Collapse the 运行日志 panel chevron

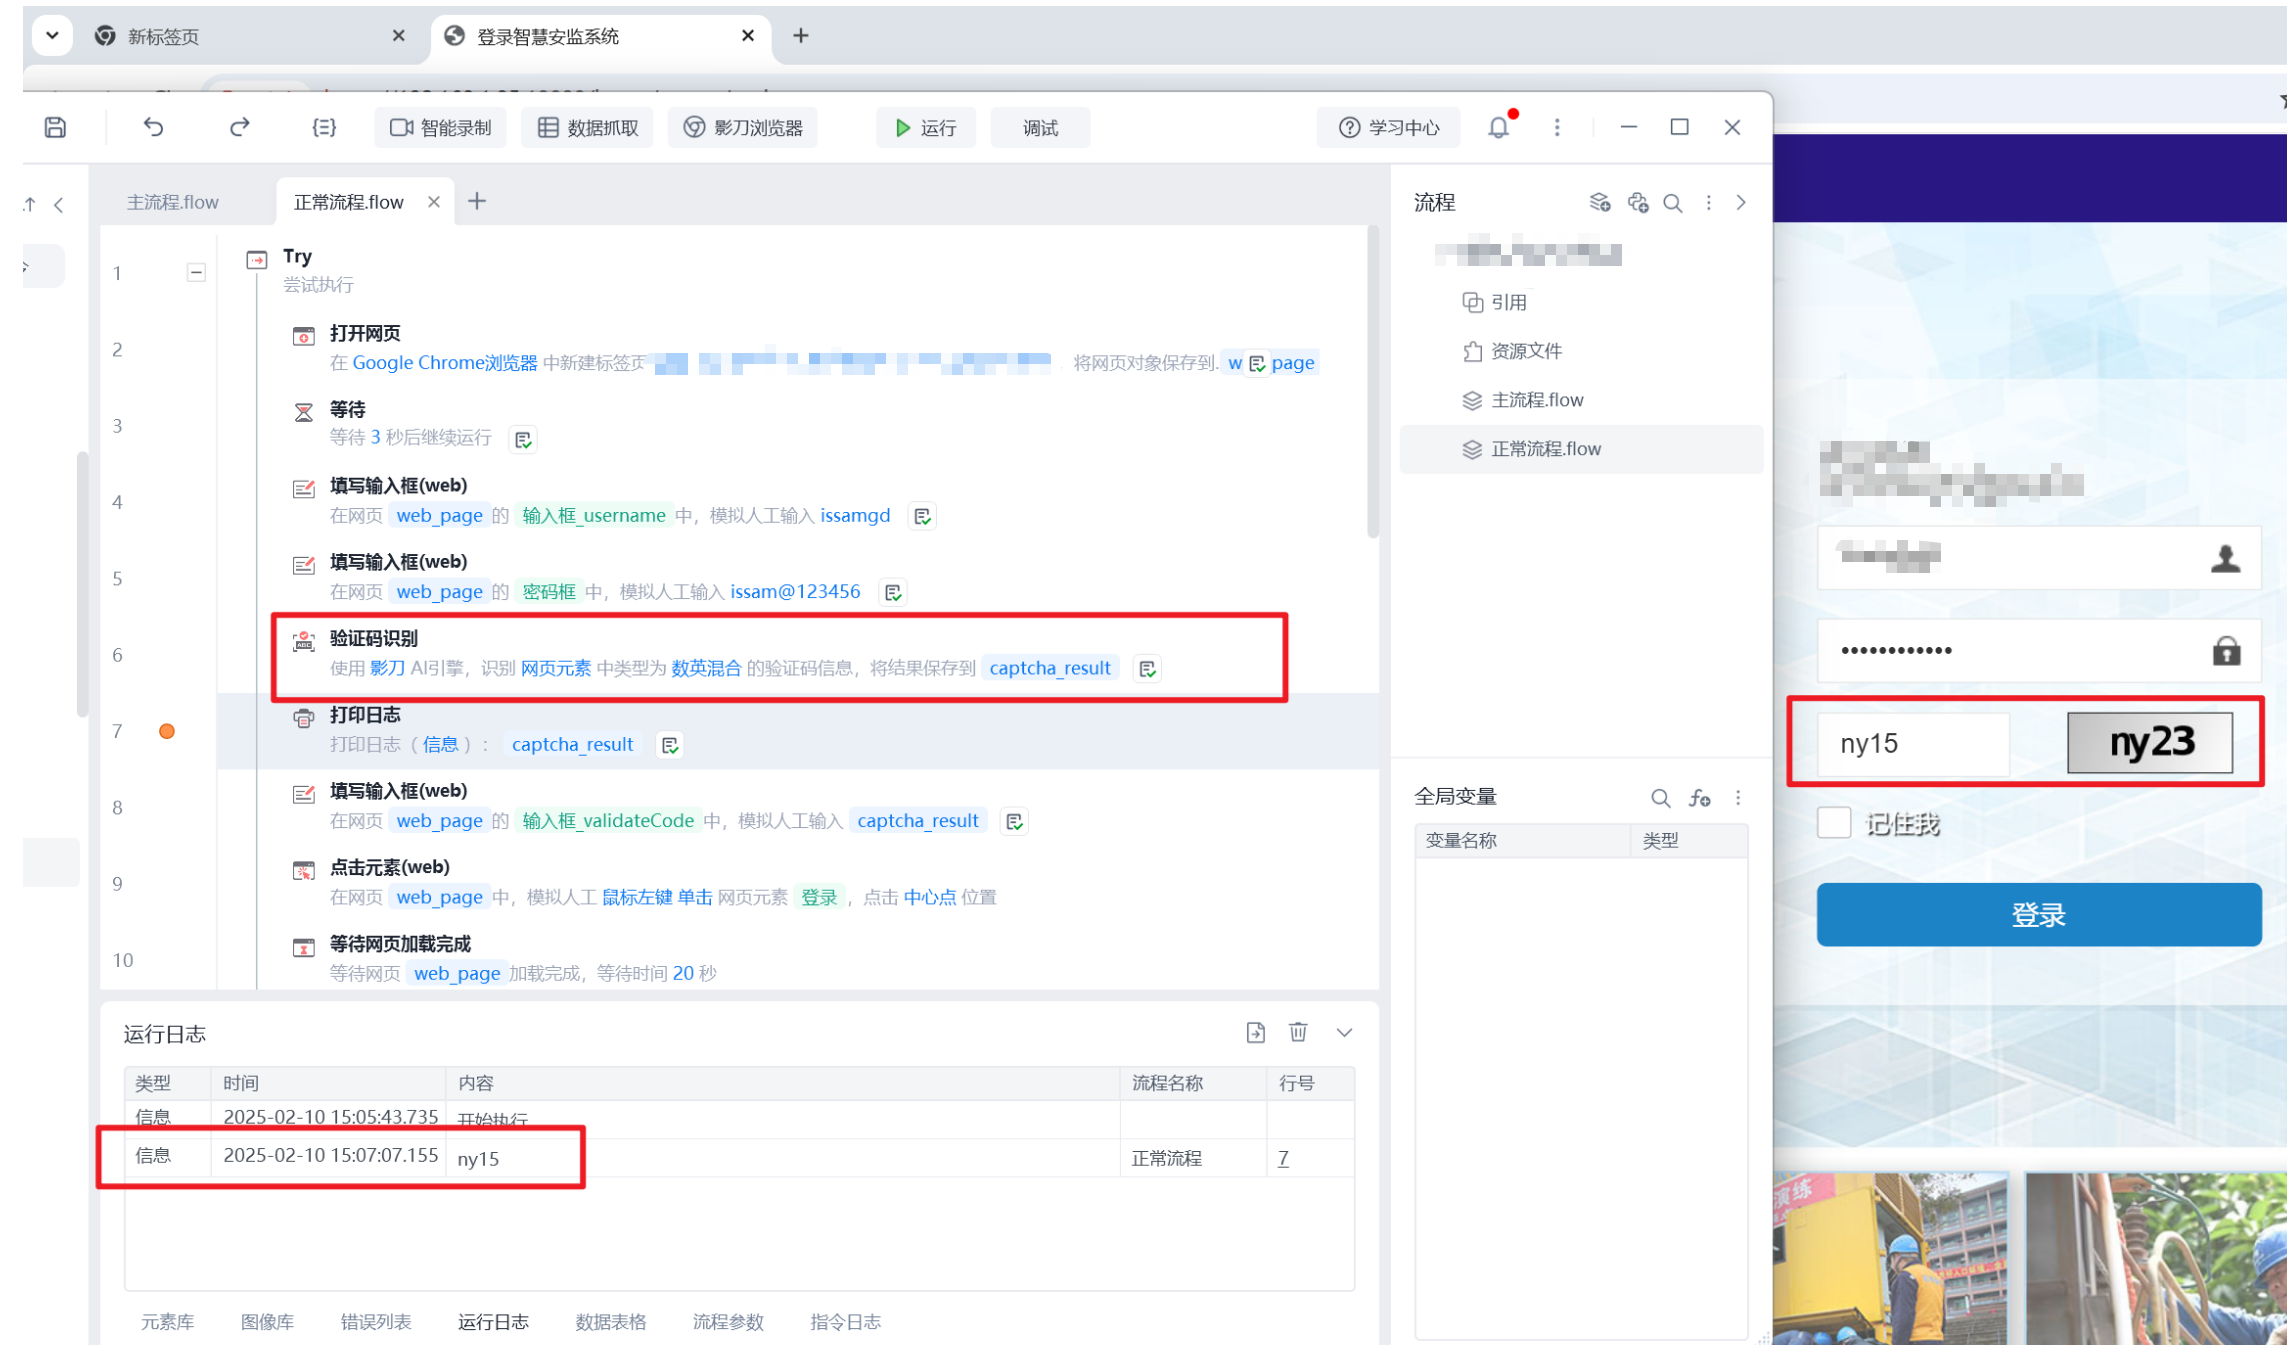(1344, 1032)
